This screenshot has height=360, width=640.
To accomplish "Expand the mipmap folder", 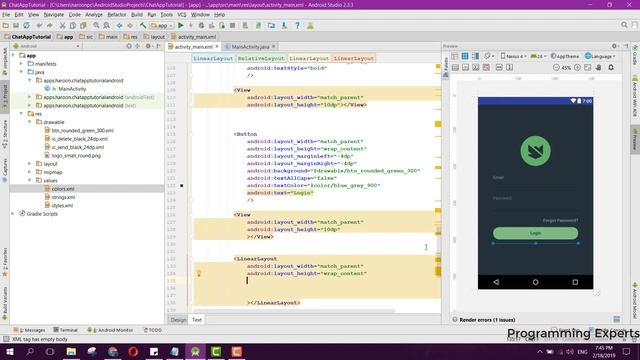I will (29, 172).
